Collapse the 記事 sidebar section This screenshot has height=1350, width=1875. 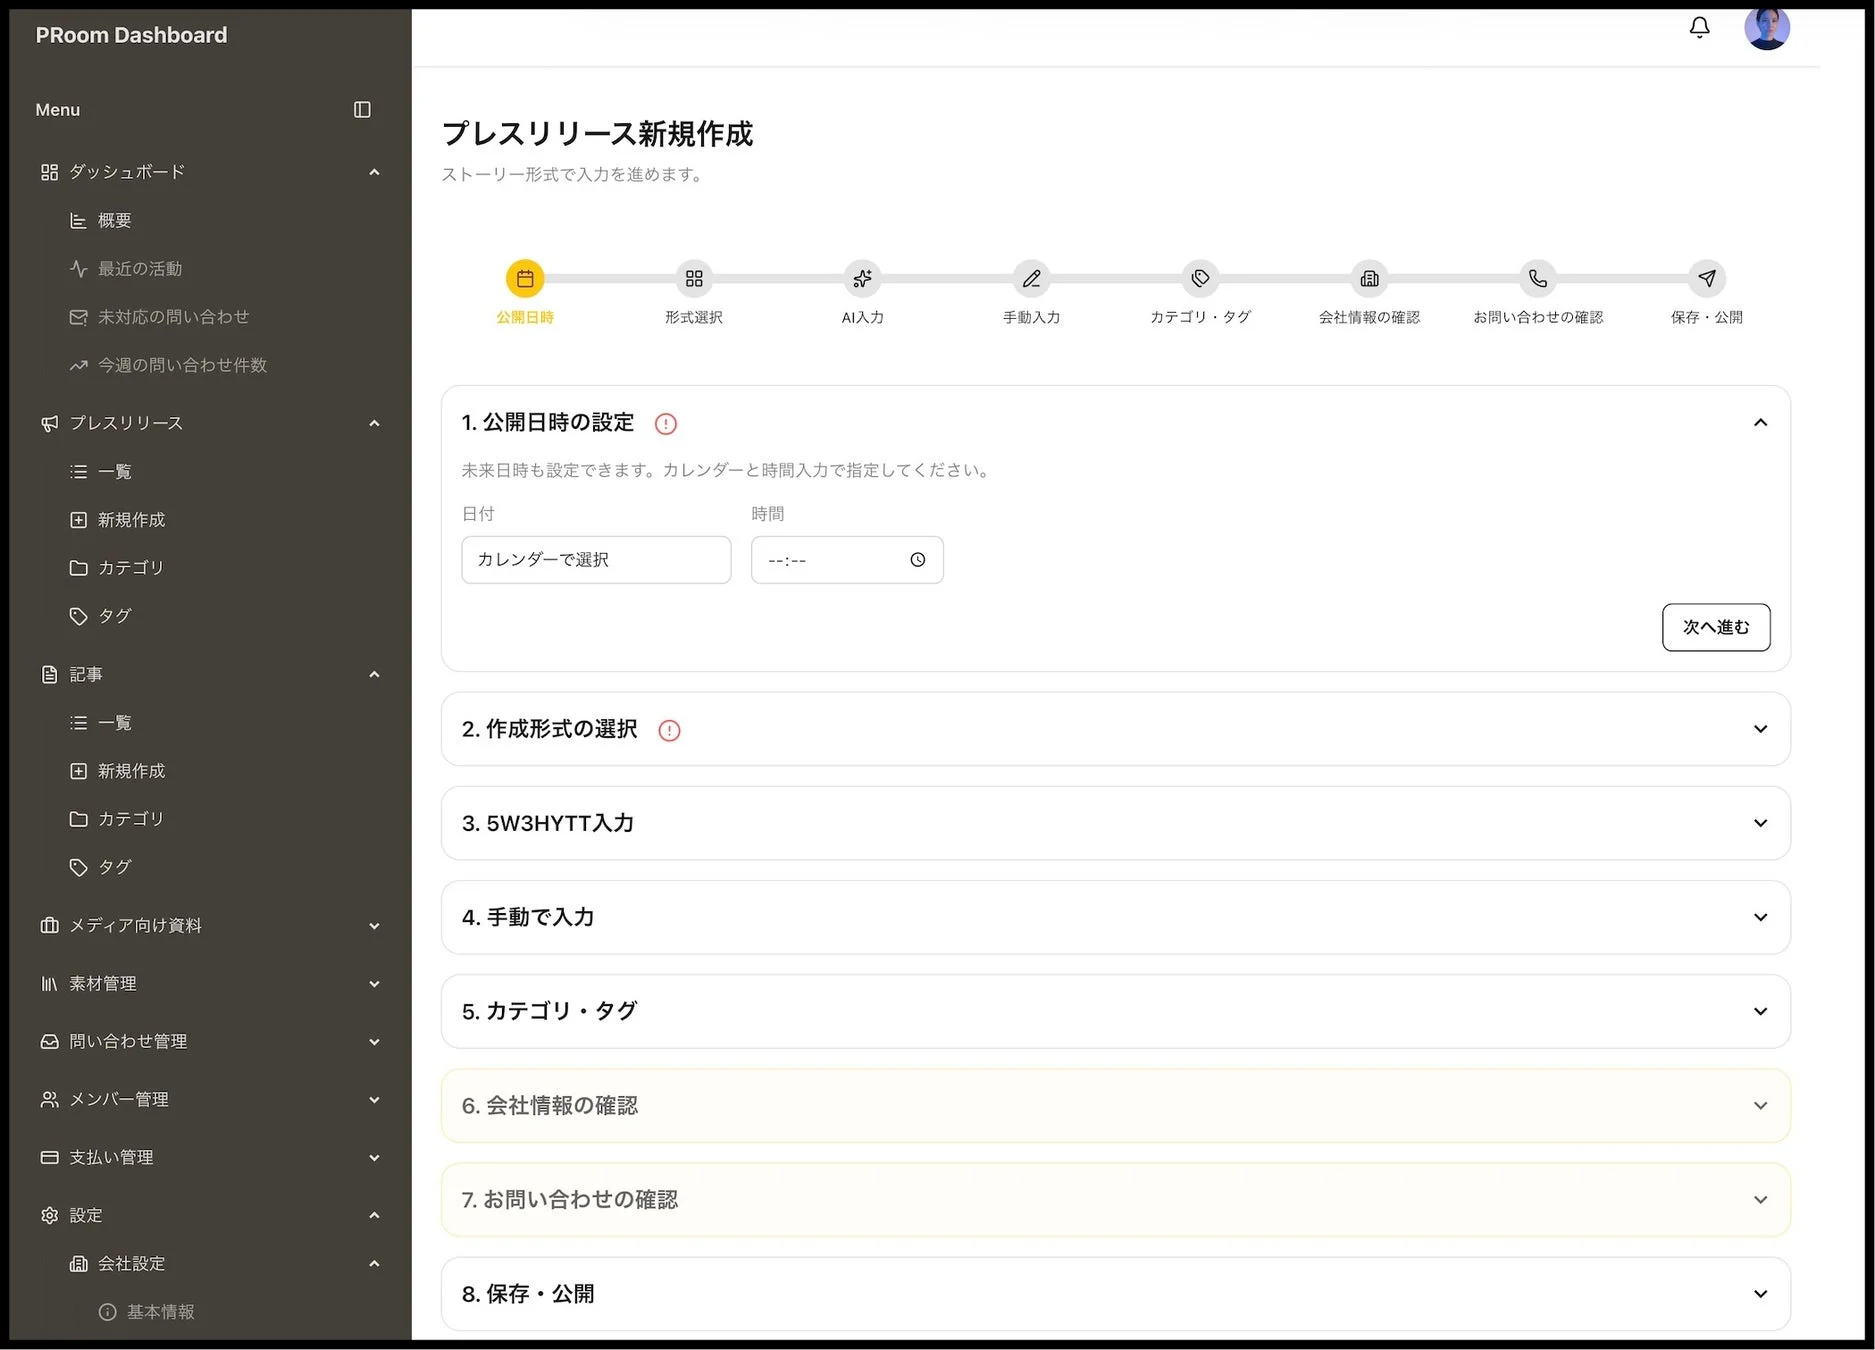click(374, 675)
